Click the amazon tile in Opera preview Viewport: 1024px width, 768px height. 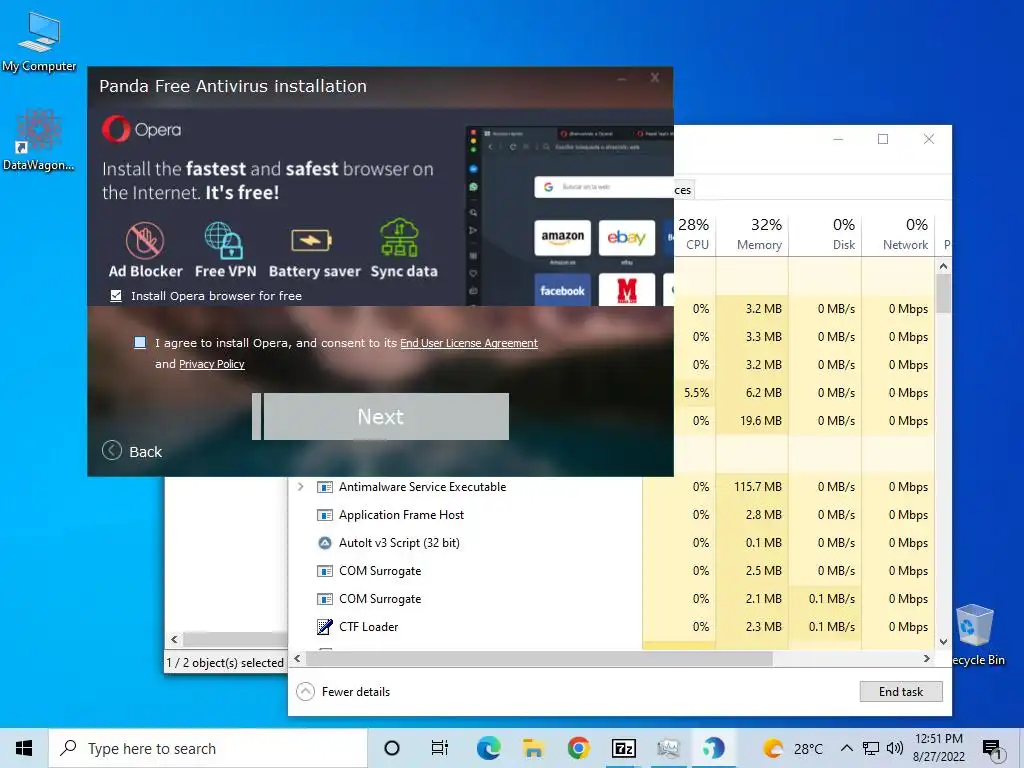click(562, 238)
